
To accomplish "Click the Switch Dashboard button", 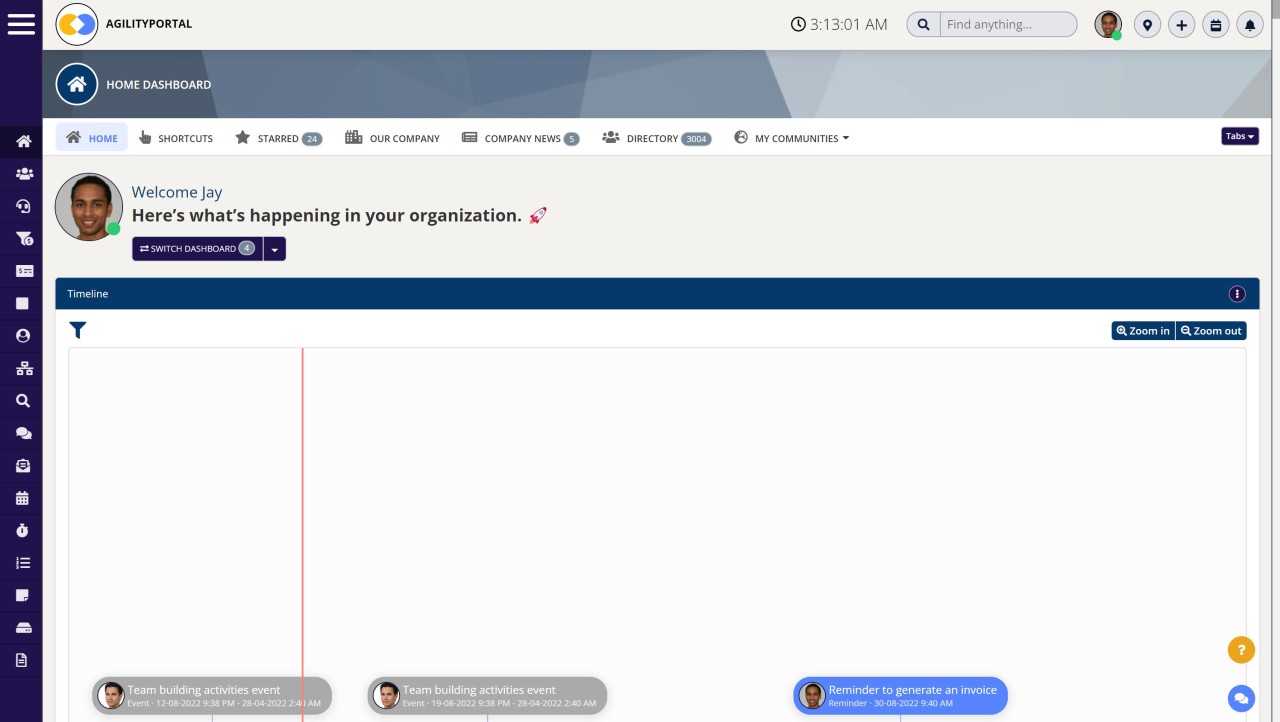I will click(196, 248).
